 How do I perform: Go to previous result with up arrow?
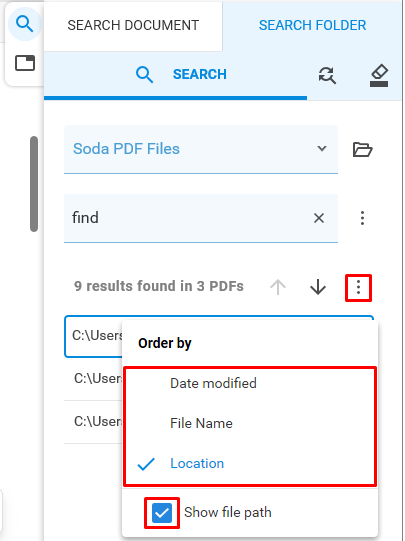coord(278,287)
